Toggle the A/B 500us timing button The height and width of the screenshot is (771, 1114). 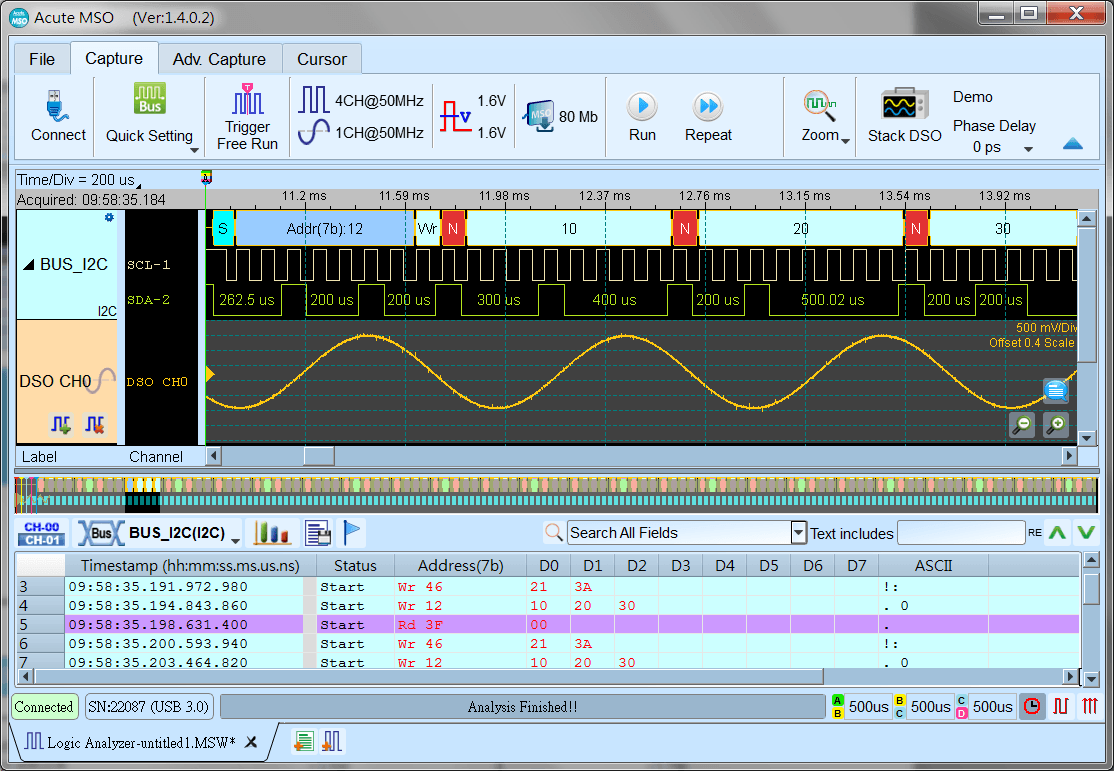(x=869, y=706)
